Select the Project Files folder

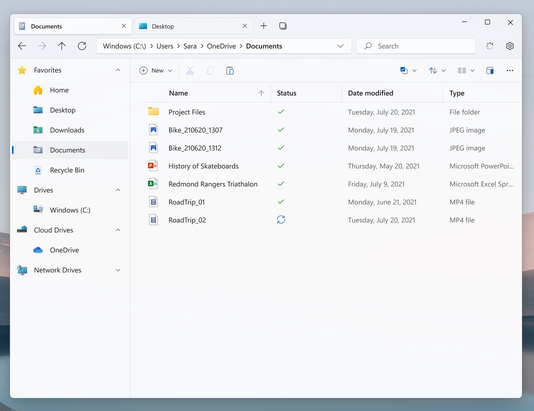pyautogui.click(x=331, y=112)
